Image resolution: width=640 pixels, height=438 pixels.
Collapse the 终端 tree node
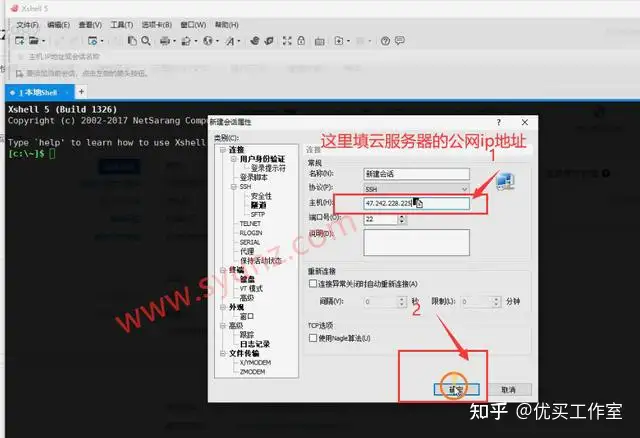click(x=223, y=270)
